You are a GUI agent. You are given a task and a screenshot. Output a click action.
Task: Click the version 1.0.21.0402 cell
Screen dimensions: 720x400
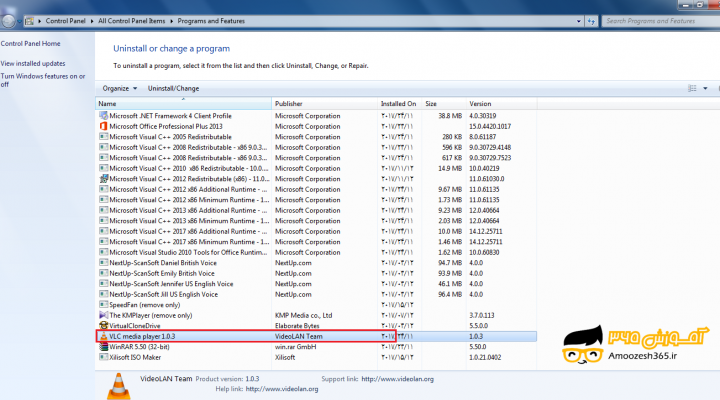485,357
